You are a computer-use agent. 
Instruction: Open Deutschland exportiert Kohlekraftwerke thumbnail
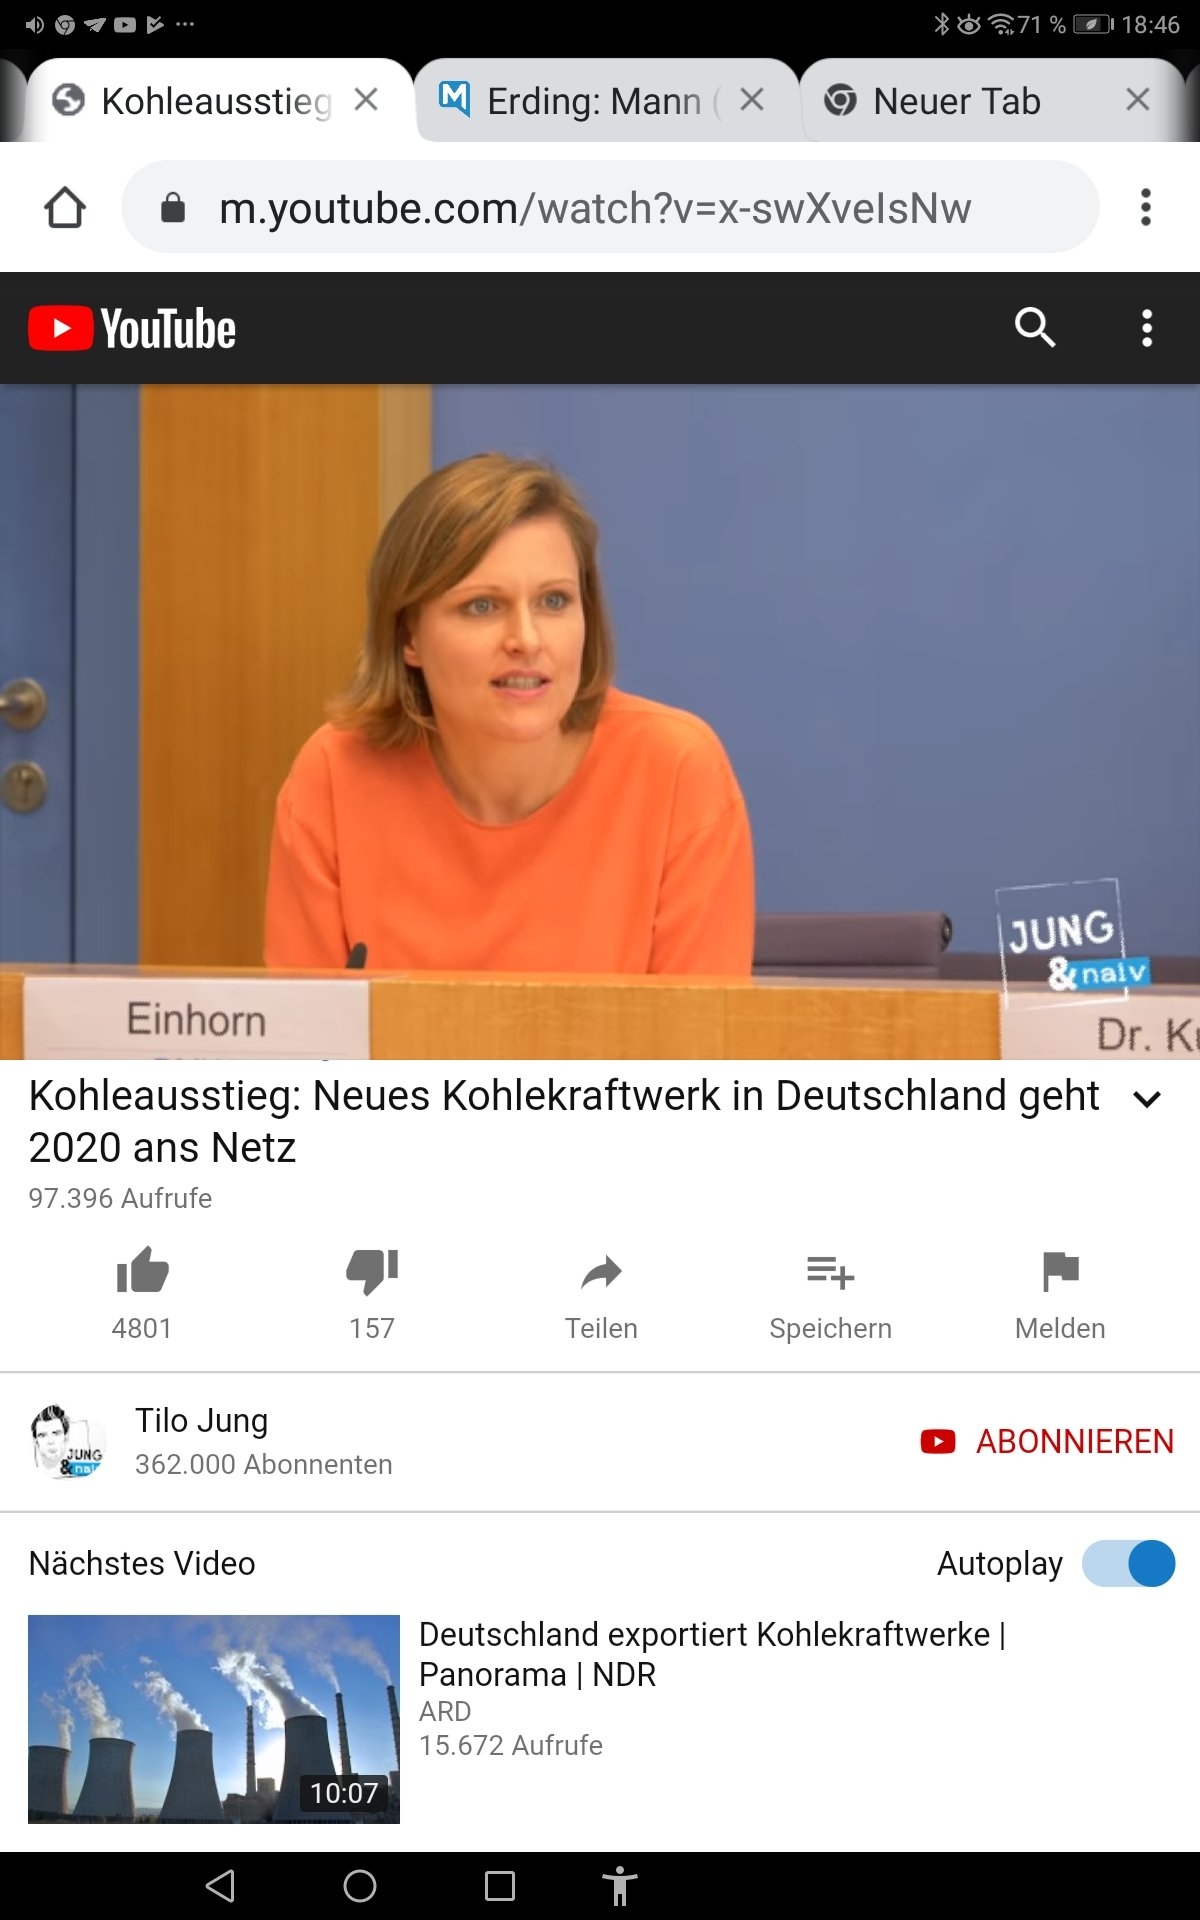(214, 1719)
